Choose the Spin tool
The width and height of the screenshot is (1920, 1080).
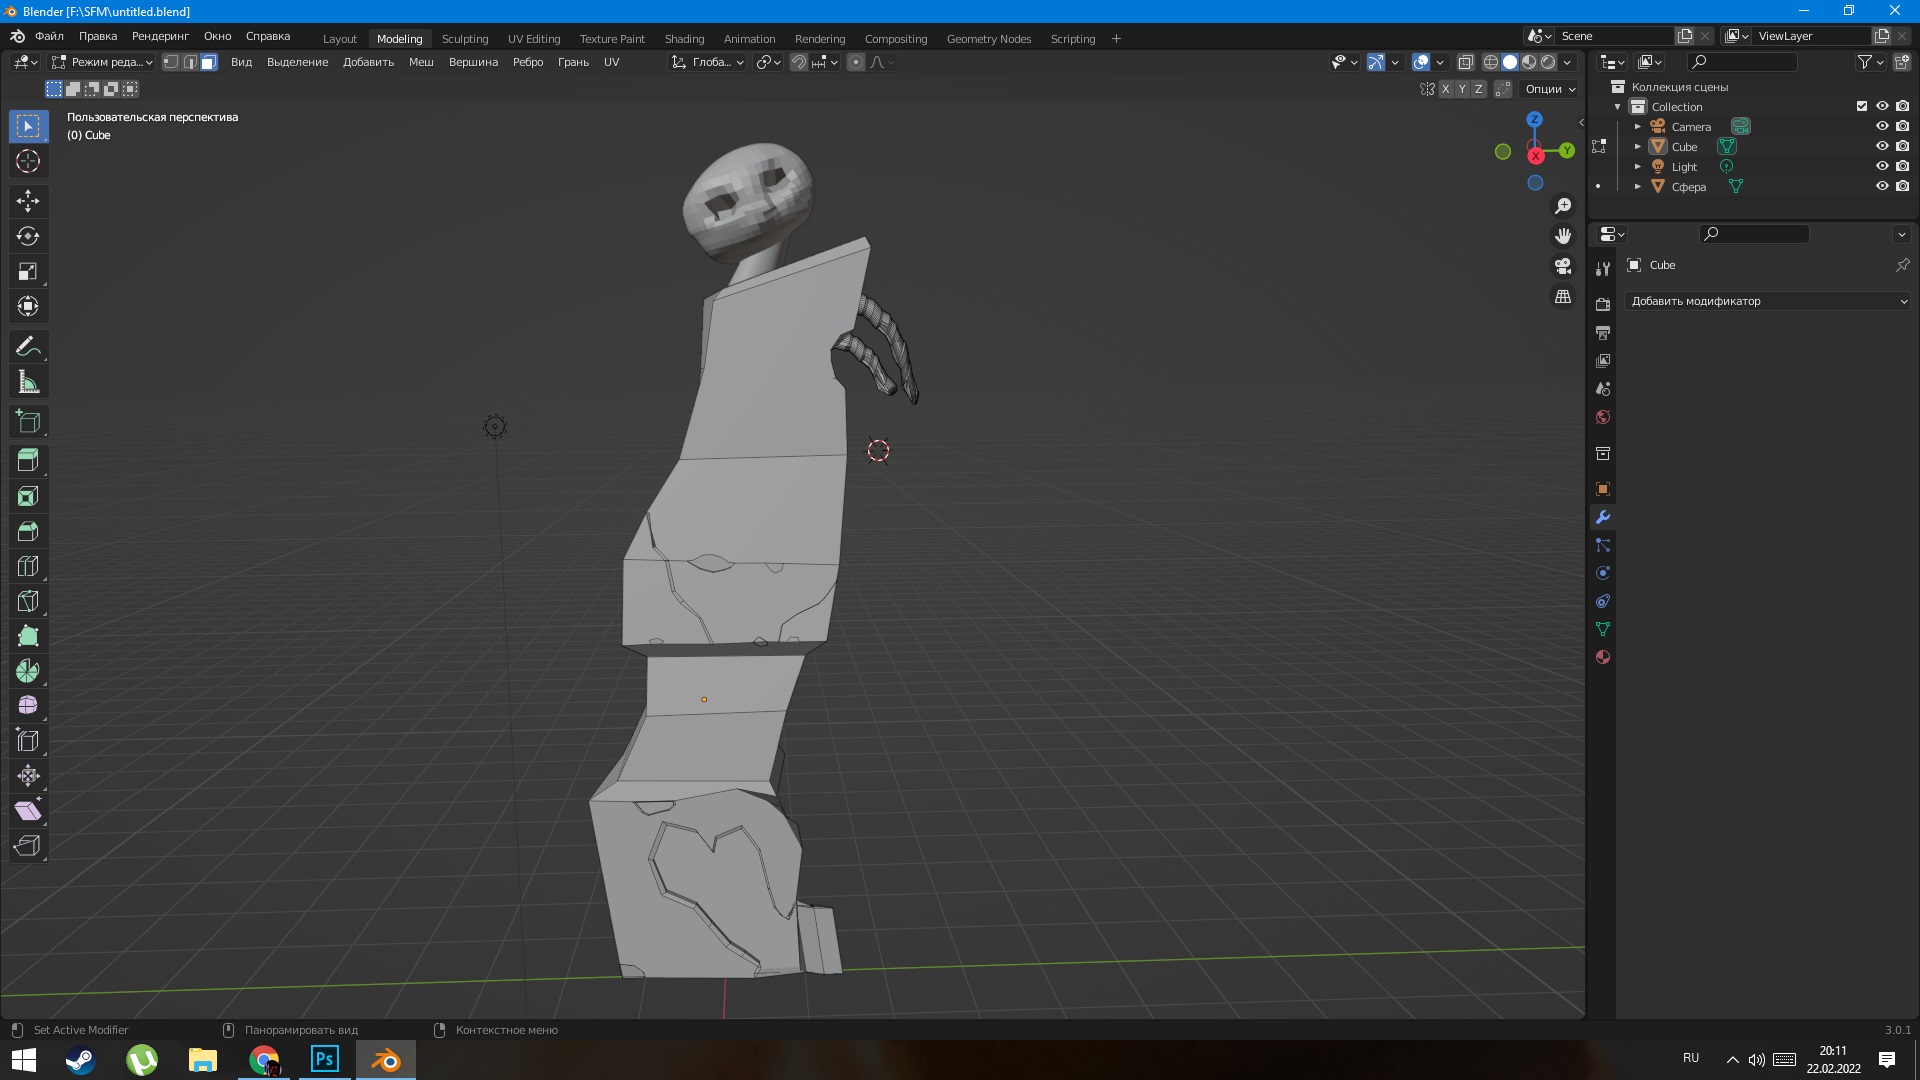28,671
